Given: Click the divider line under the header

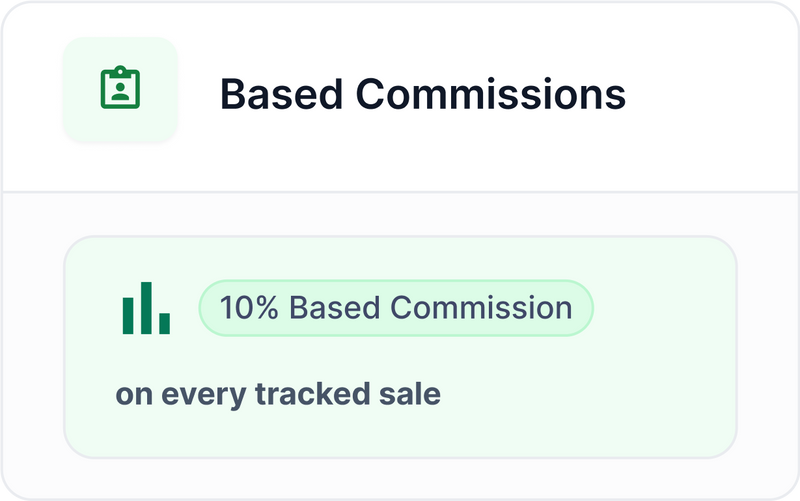Looking at the screenshot, I should point(400,191).
